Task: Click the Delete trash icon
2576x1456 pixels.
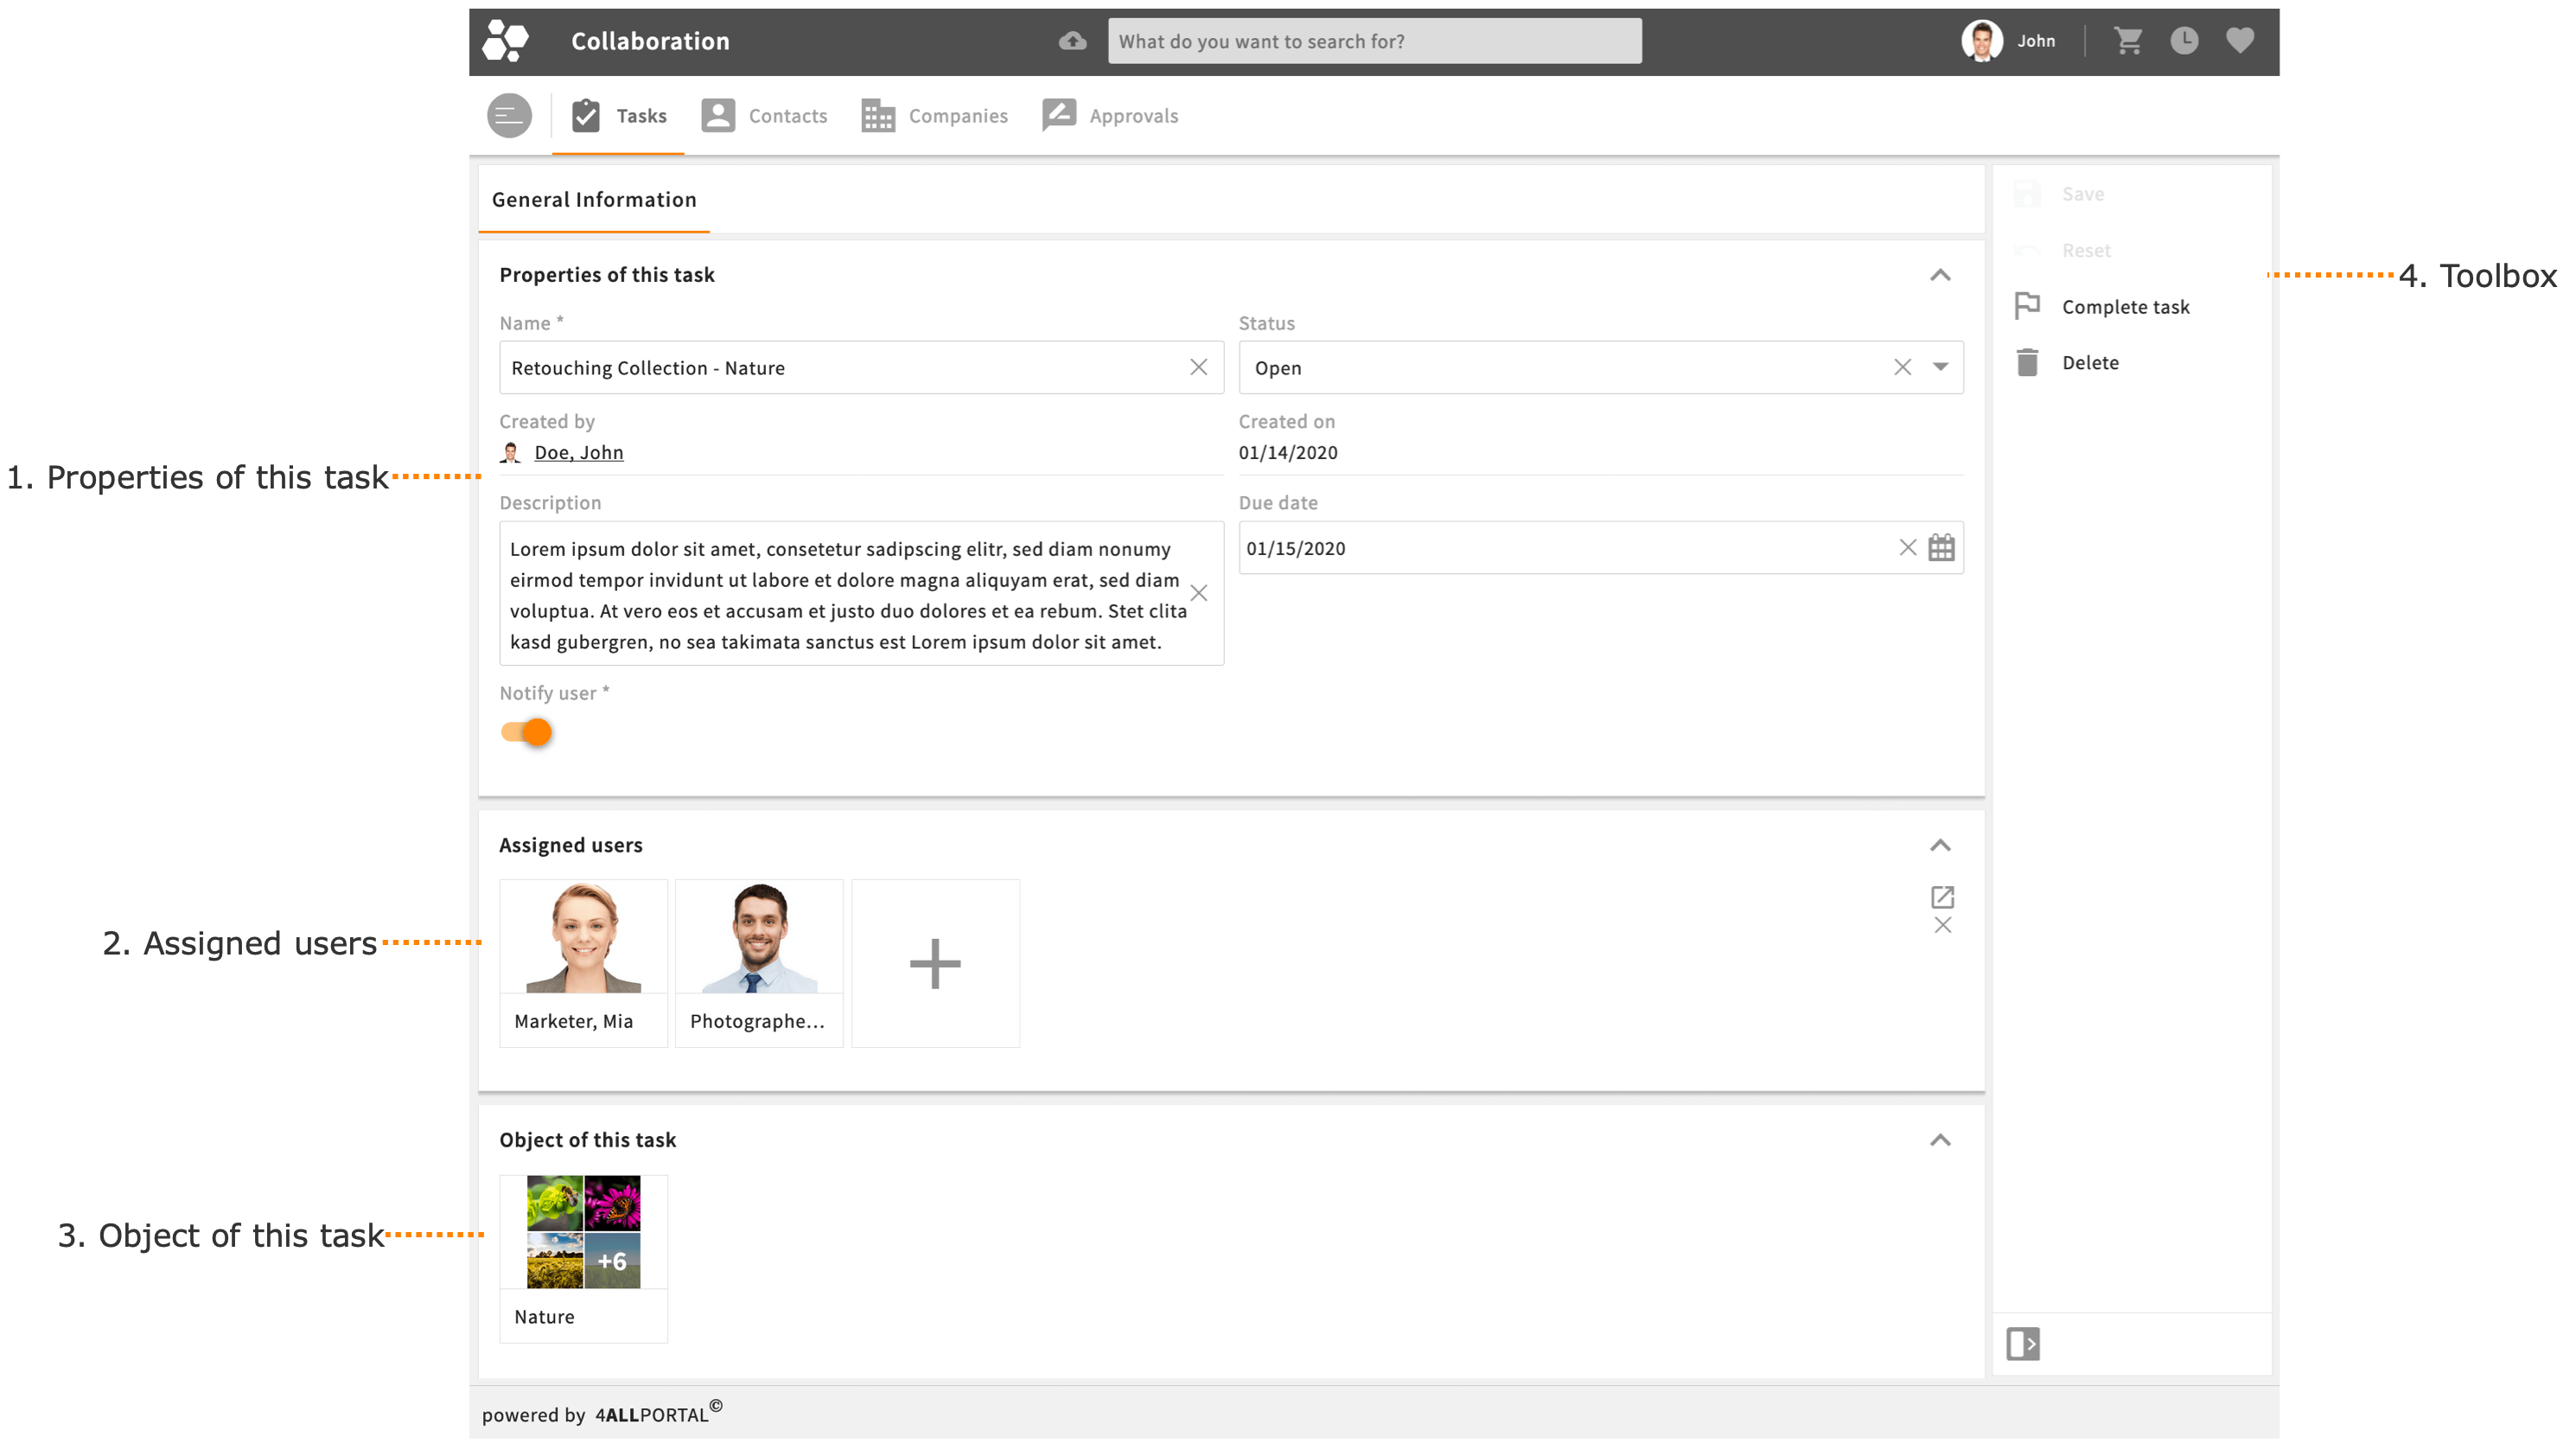Action: [x=2027, y=362]
